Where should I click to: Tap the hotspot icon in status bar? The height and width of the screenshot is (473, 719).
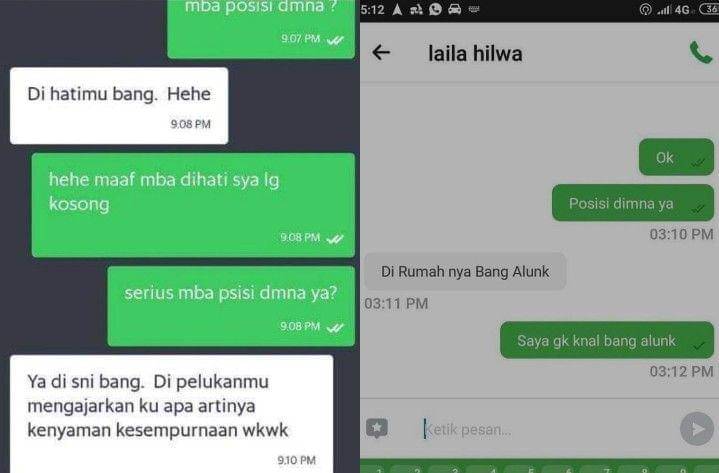tap(645, 9)
